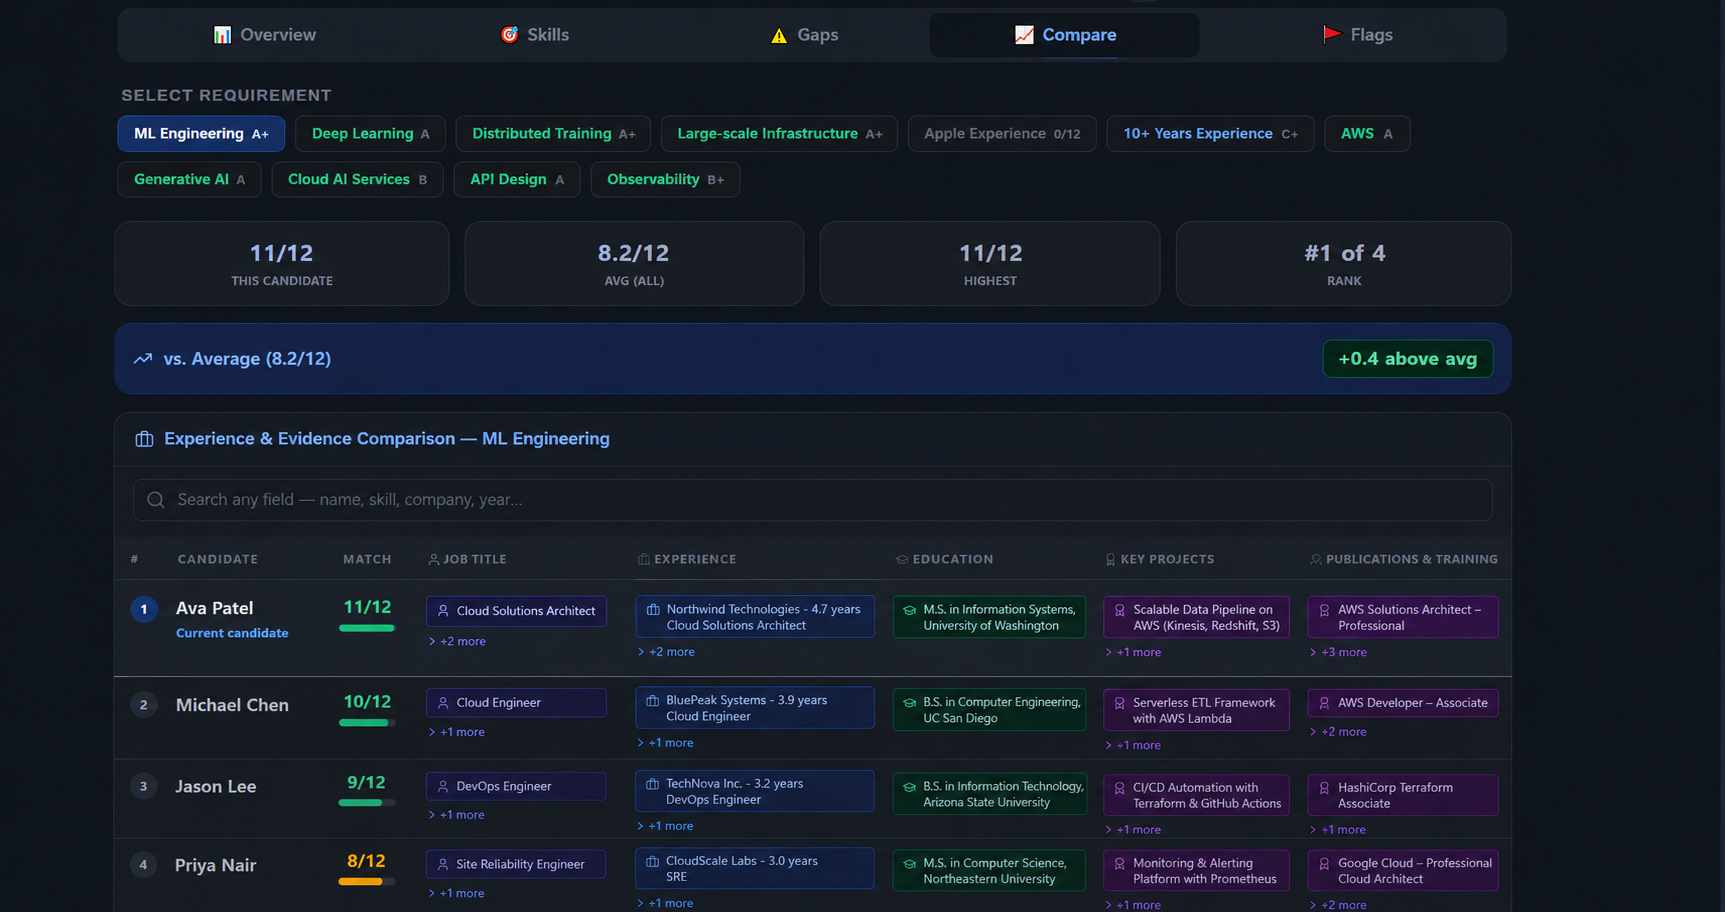Click the magnifier icon in search field

(155, 500)
